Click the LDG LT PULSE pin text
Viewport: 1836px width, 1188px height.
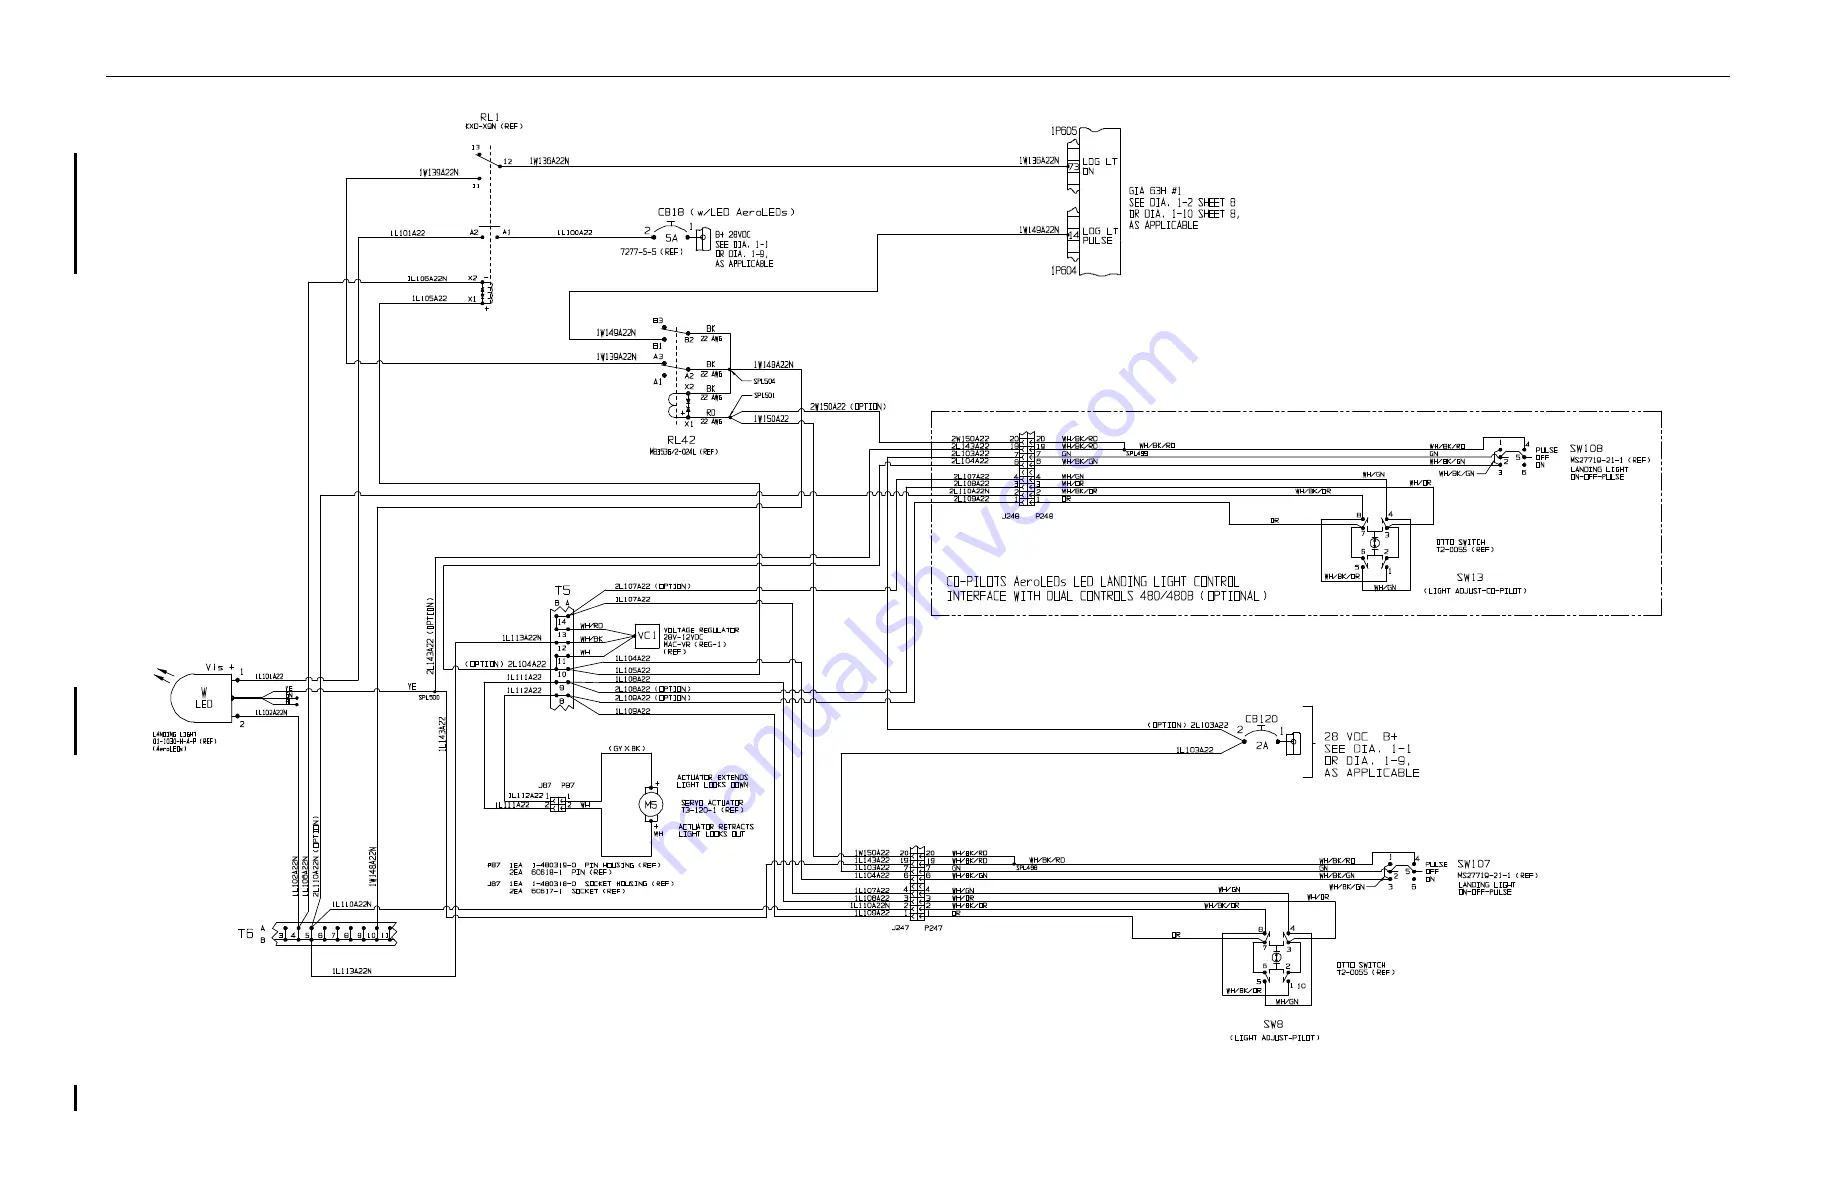[x=1100, y=236]
